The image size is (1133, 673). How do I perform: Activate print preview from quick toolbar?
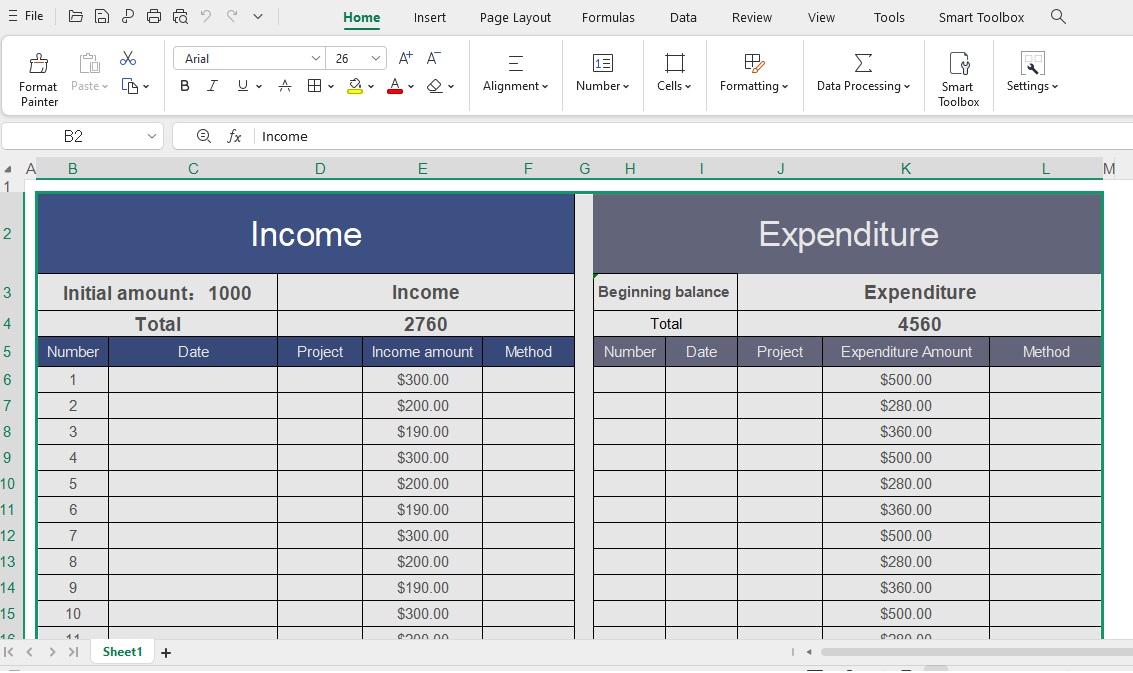(180, 16)
